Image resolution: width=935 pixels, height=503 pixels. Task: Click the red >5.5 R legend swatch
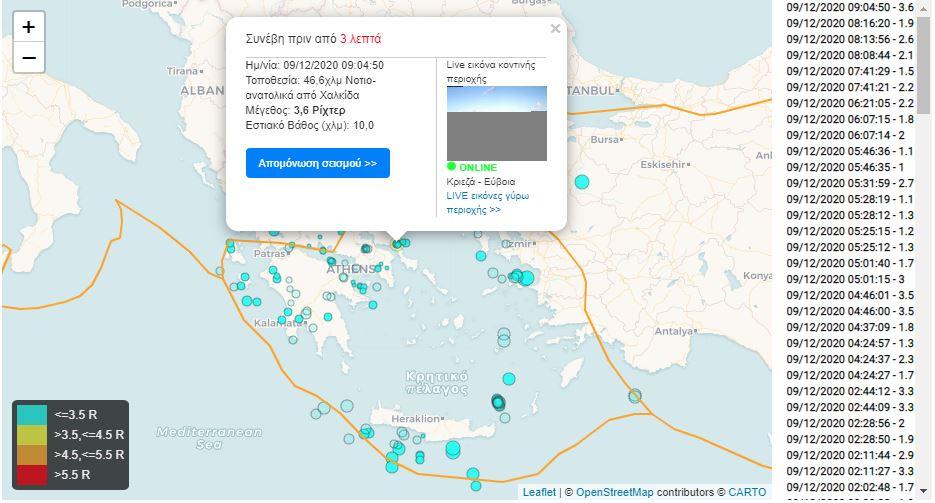32,474
